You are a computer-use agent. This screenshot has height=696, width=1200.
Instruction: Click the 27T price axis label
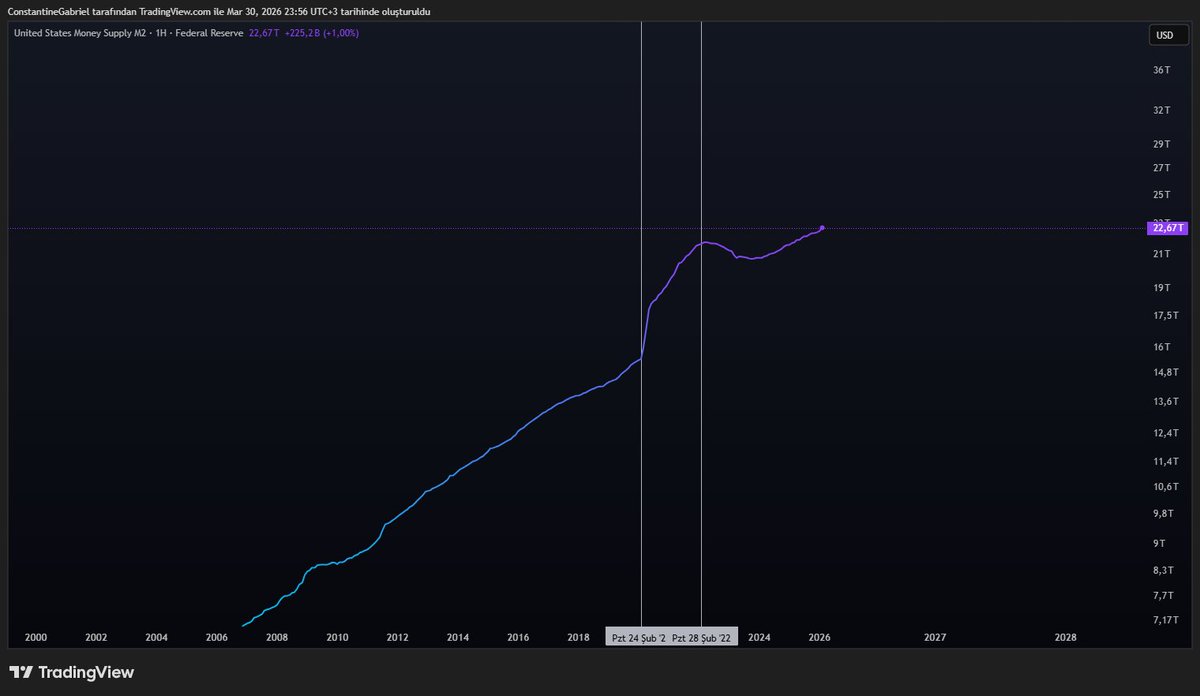click(x=1161, y=168)
